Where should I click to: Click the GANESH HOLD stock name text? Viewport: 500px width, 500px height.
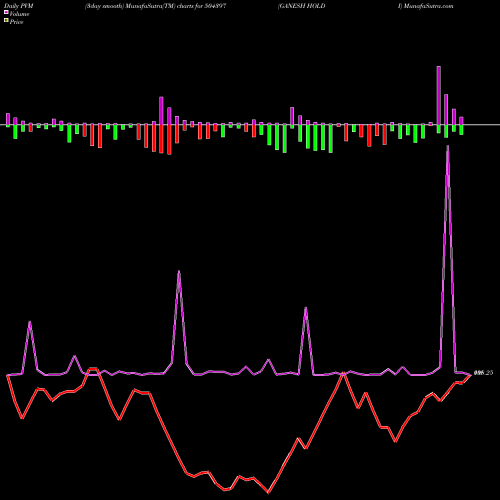coord(301,6)
